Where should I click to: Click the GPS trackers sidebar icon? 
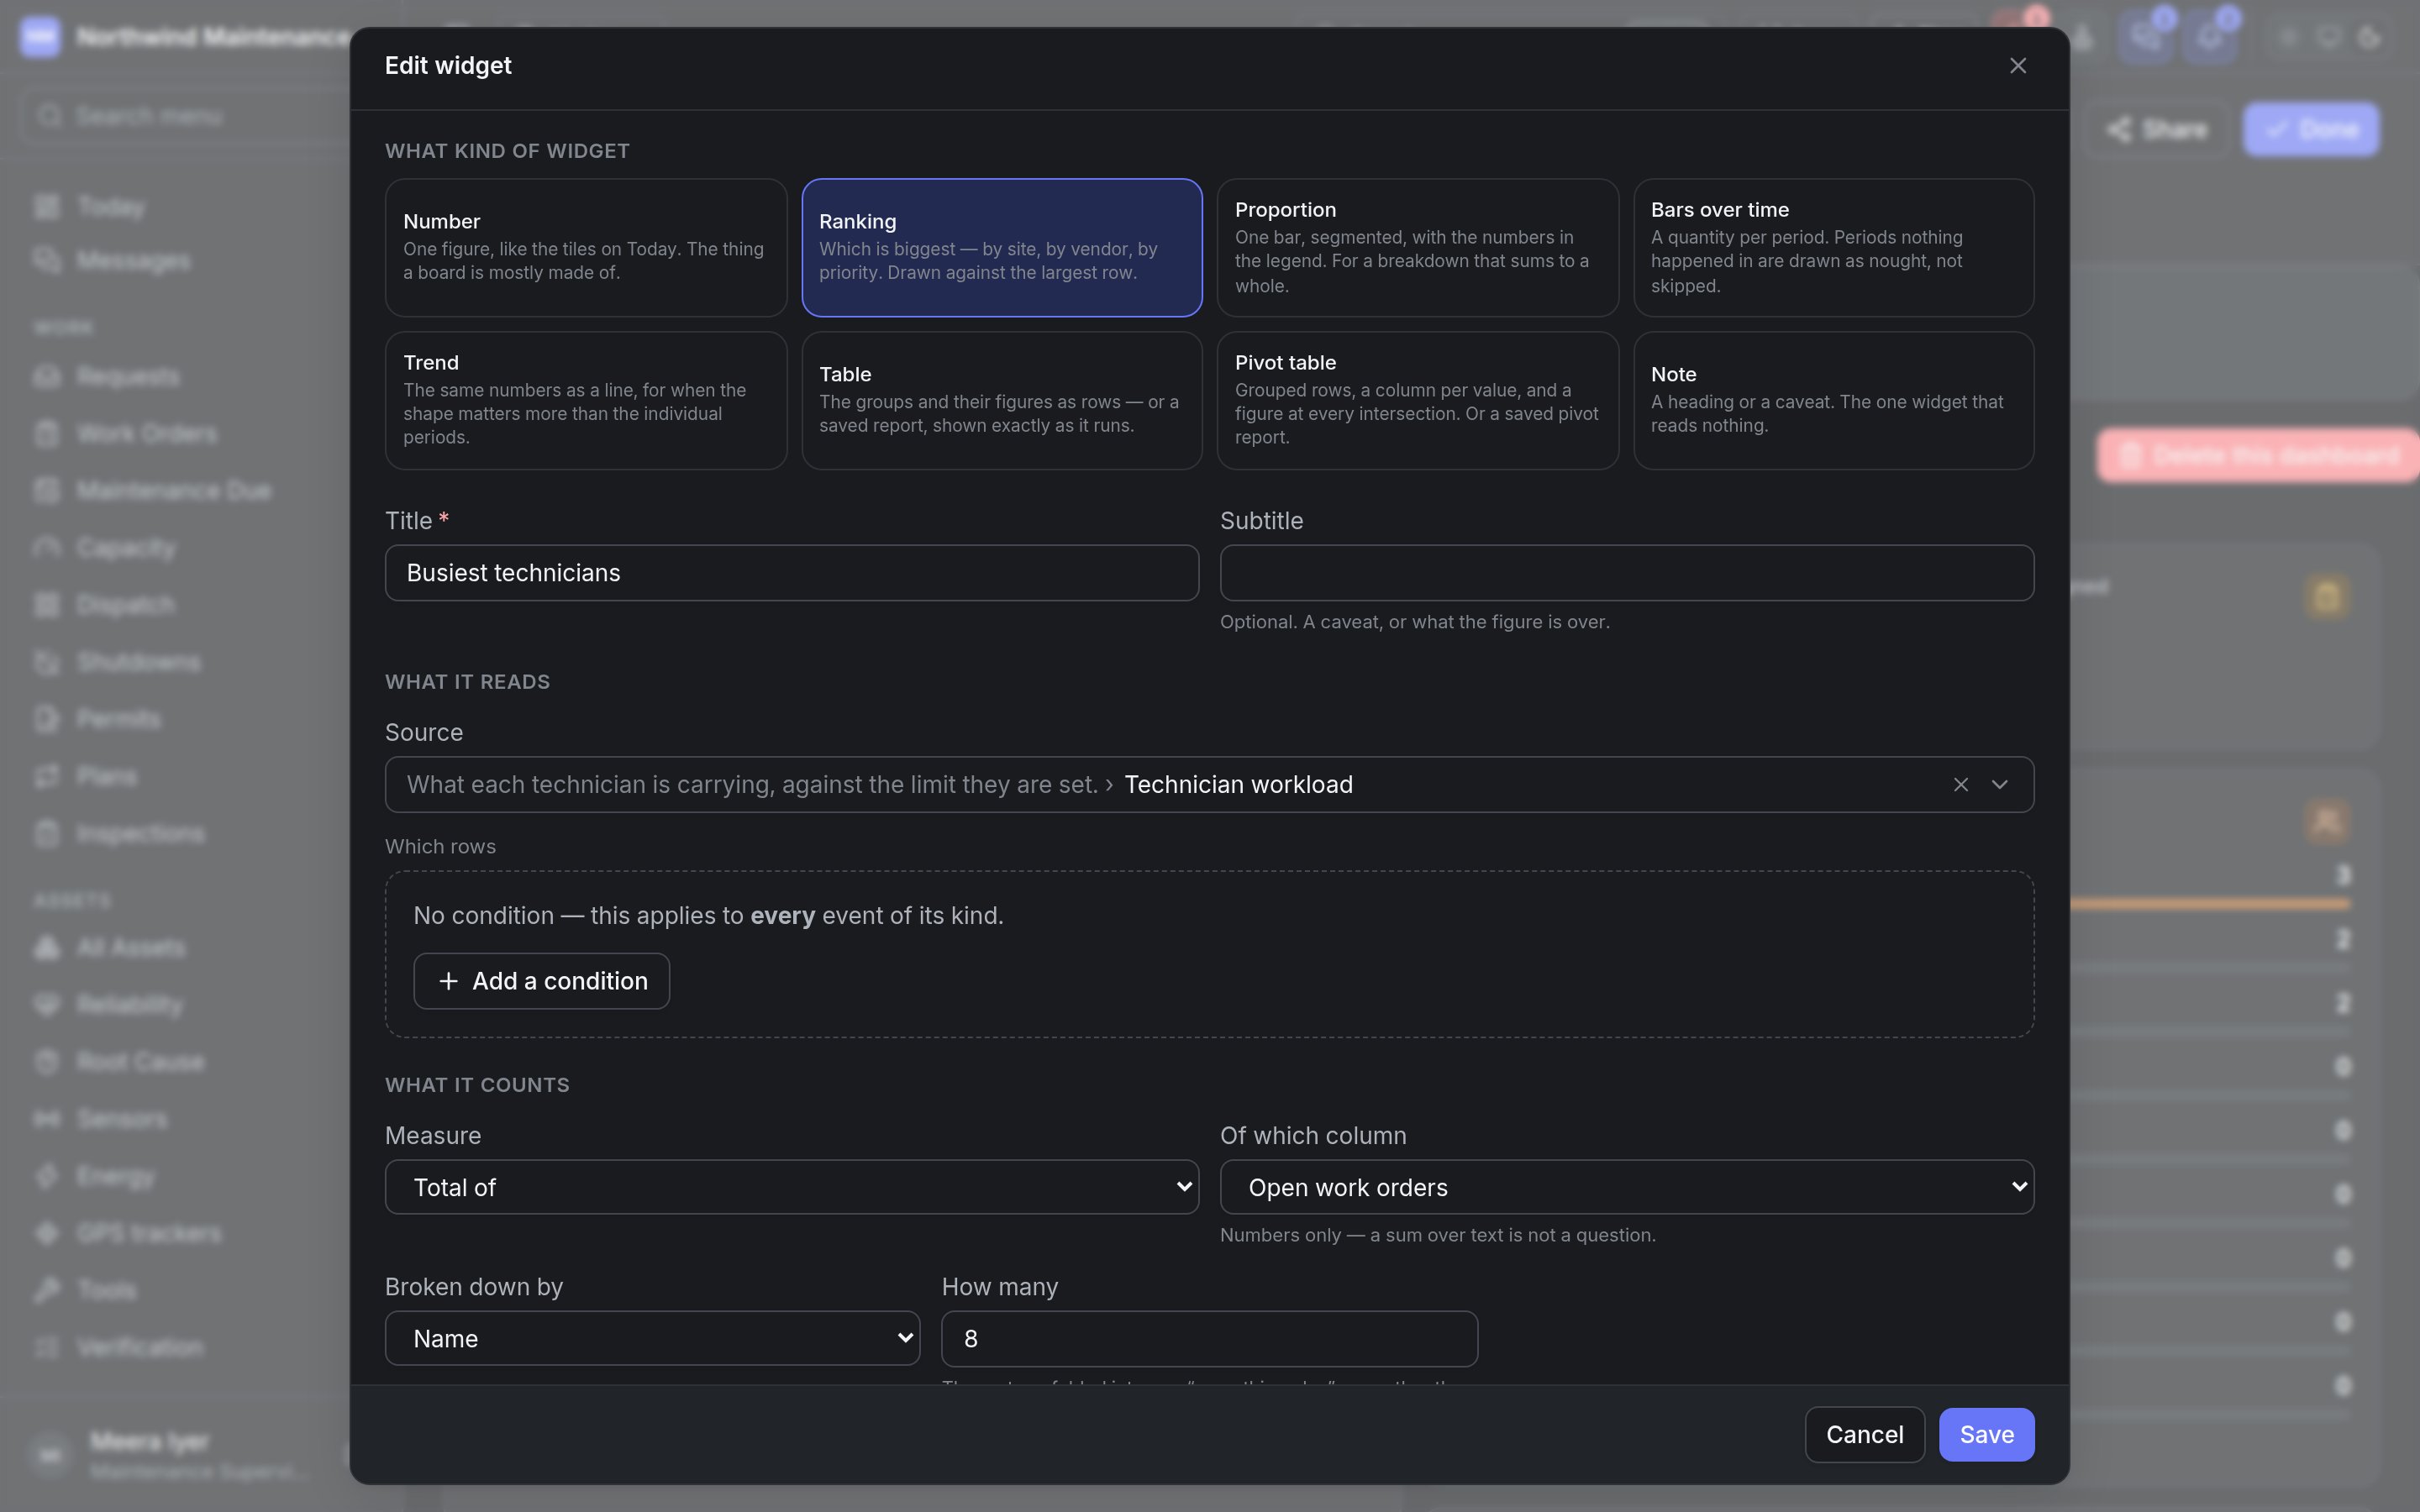pos(47,1233)
